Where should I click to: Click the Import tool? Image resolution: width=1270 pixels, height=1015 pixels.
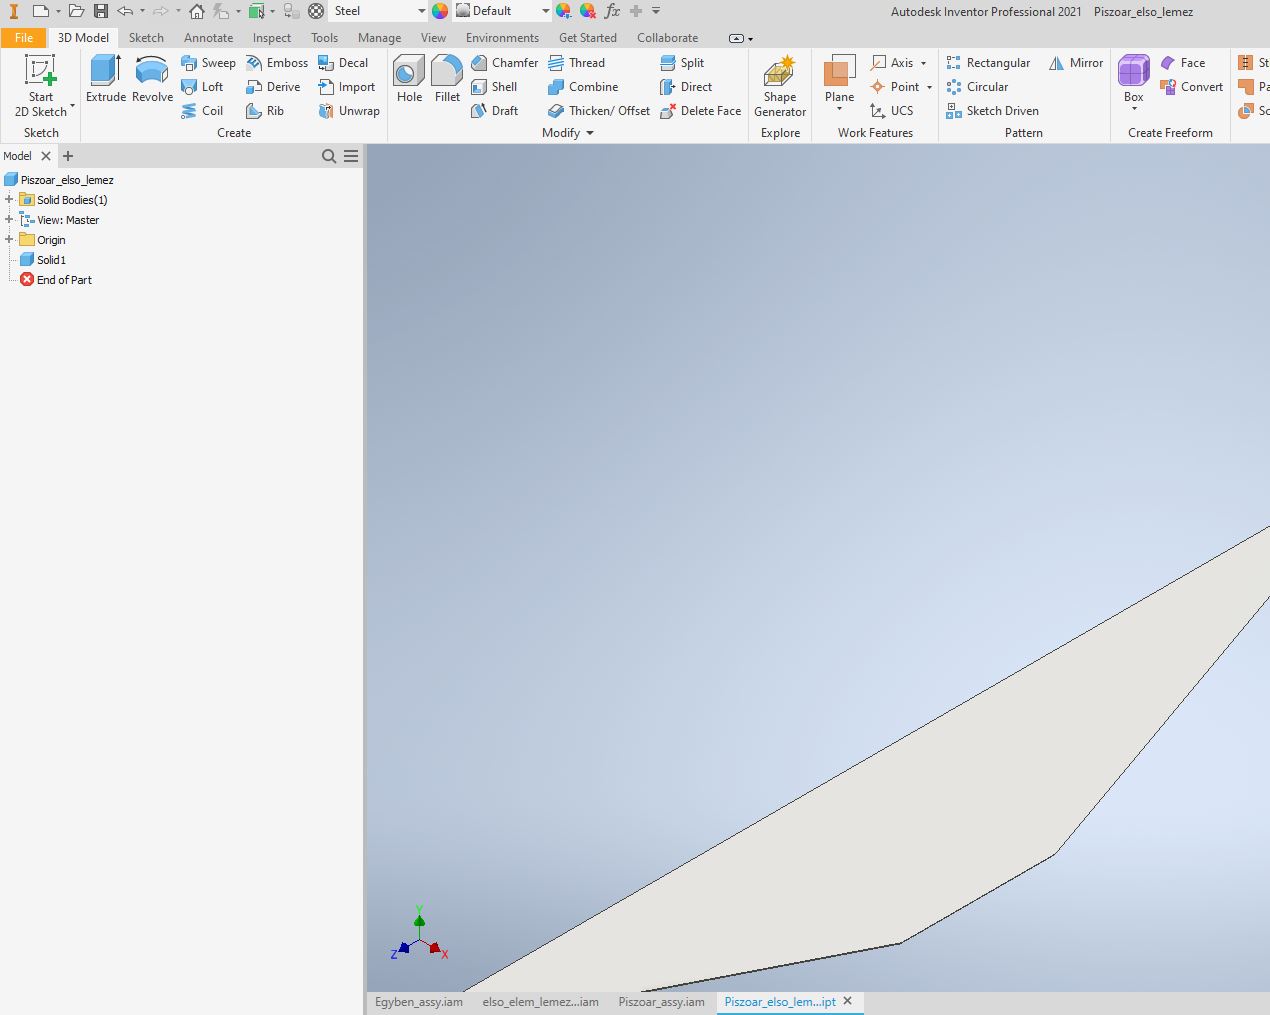click(346, 87)
